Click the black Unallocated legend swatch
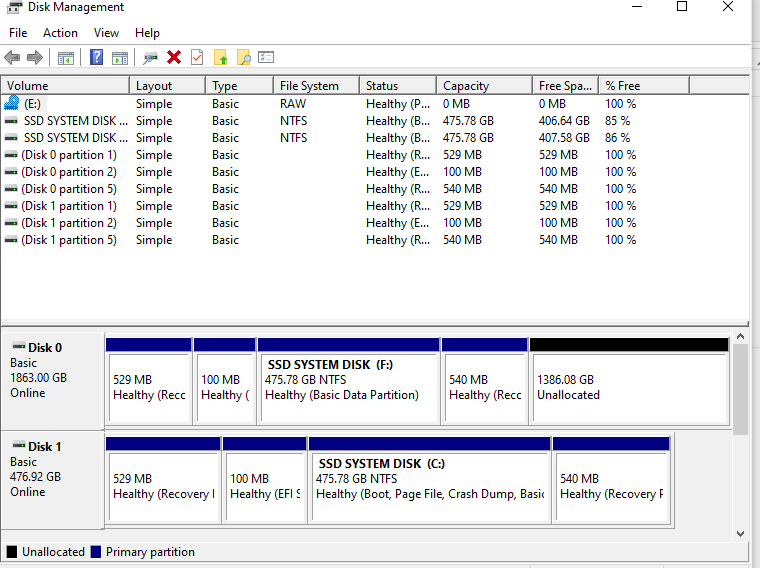Image resolution: width=760 pixels, height=568 pixels. [x=12, y=552]
